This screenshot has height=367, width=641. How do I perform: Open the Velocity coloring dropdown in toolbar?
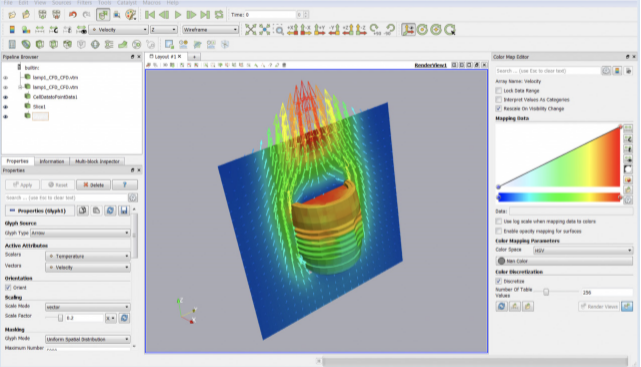[119, 30]
